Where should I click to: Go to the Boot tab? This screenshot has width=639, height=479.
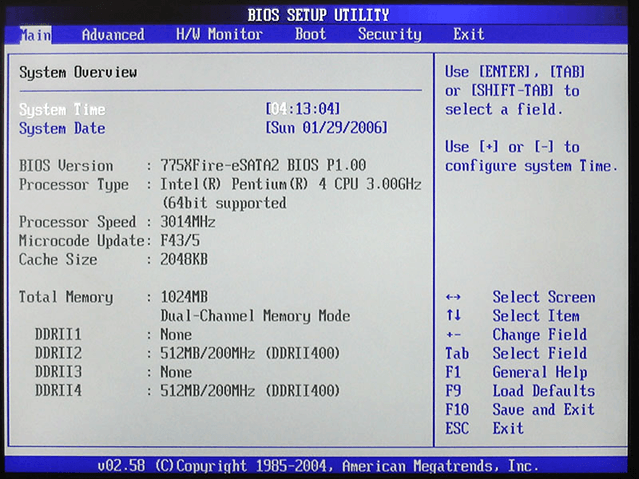[x=310, y=34]
